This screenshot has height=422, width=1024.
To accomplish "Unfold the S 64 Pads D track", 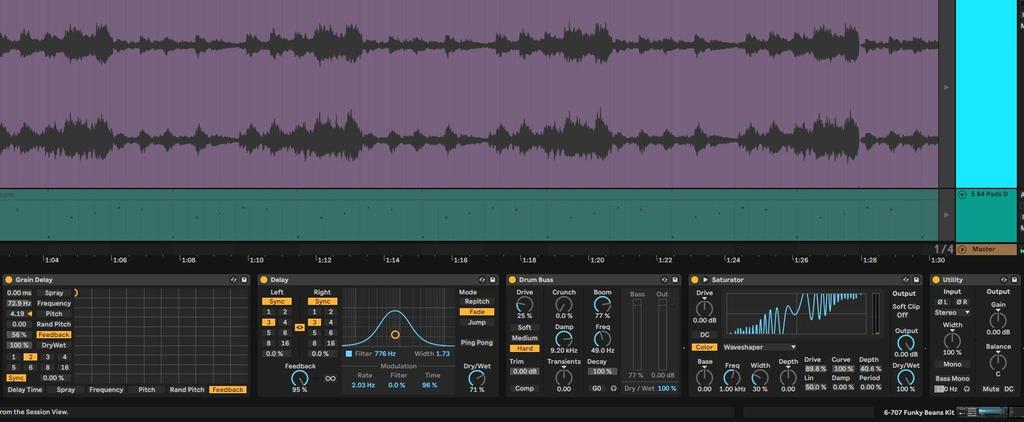I will coord(962,194).
